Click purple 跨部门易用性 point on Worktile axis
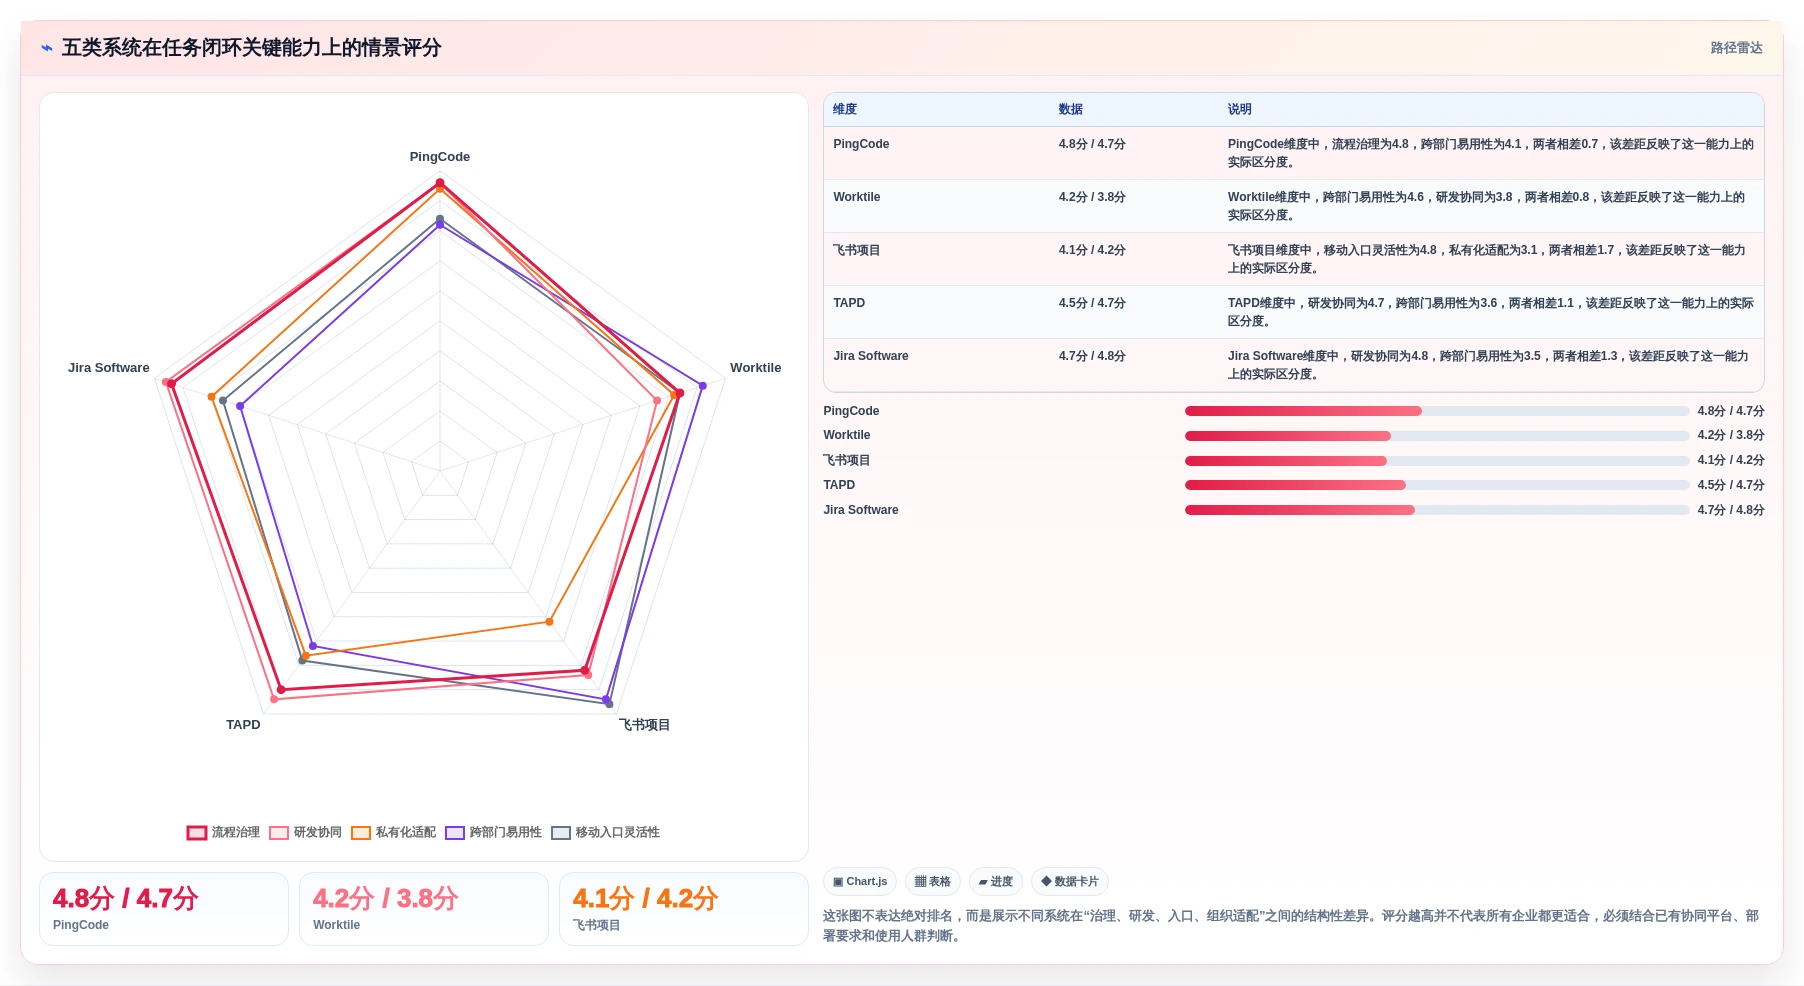 point(703,385)
